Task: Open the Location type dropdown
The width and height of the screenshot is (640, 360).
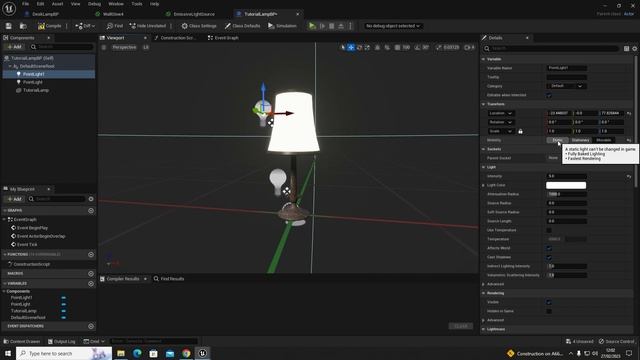Action: (501, 113)
